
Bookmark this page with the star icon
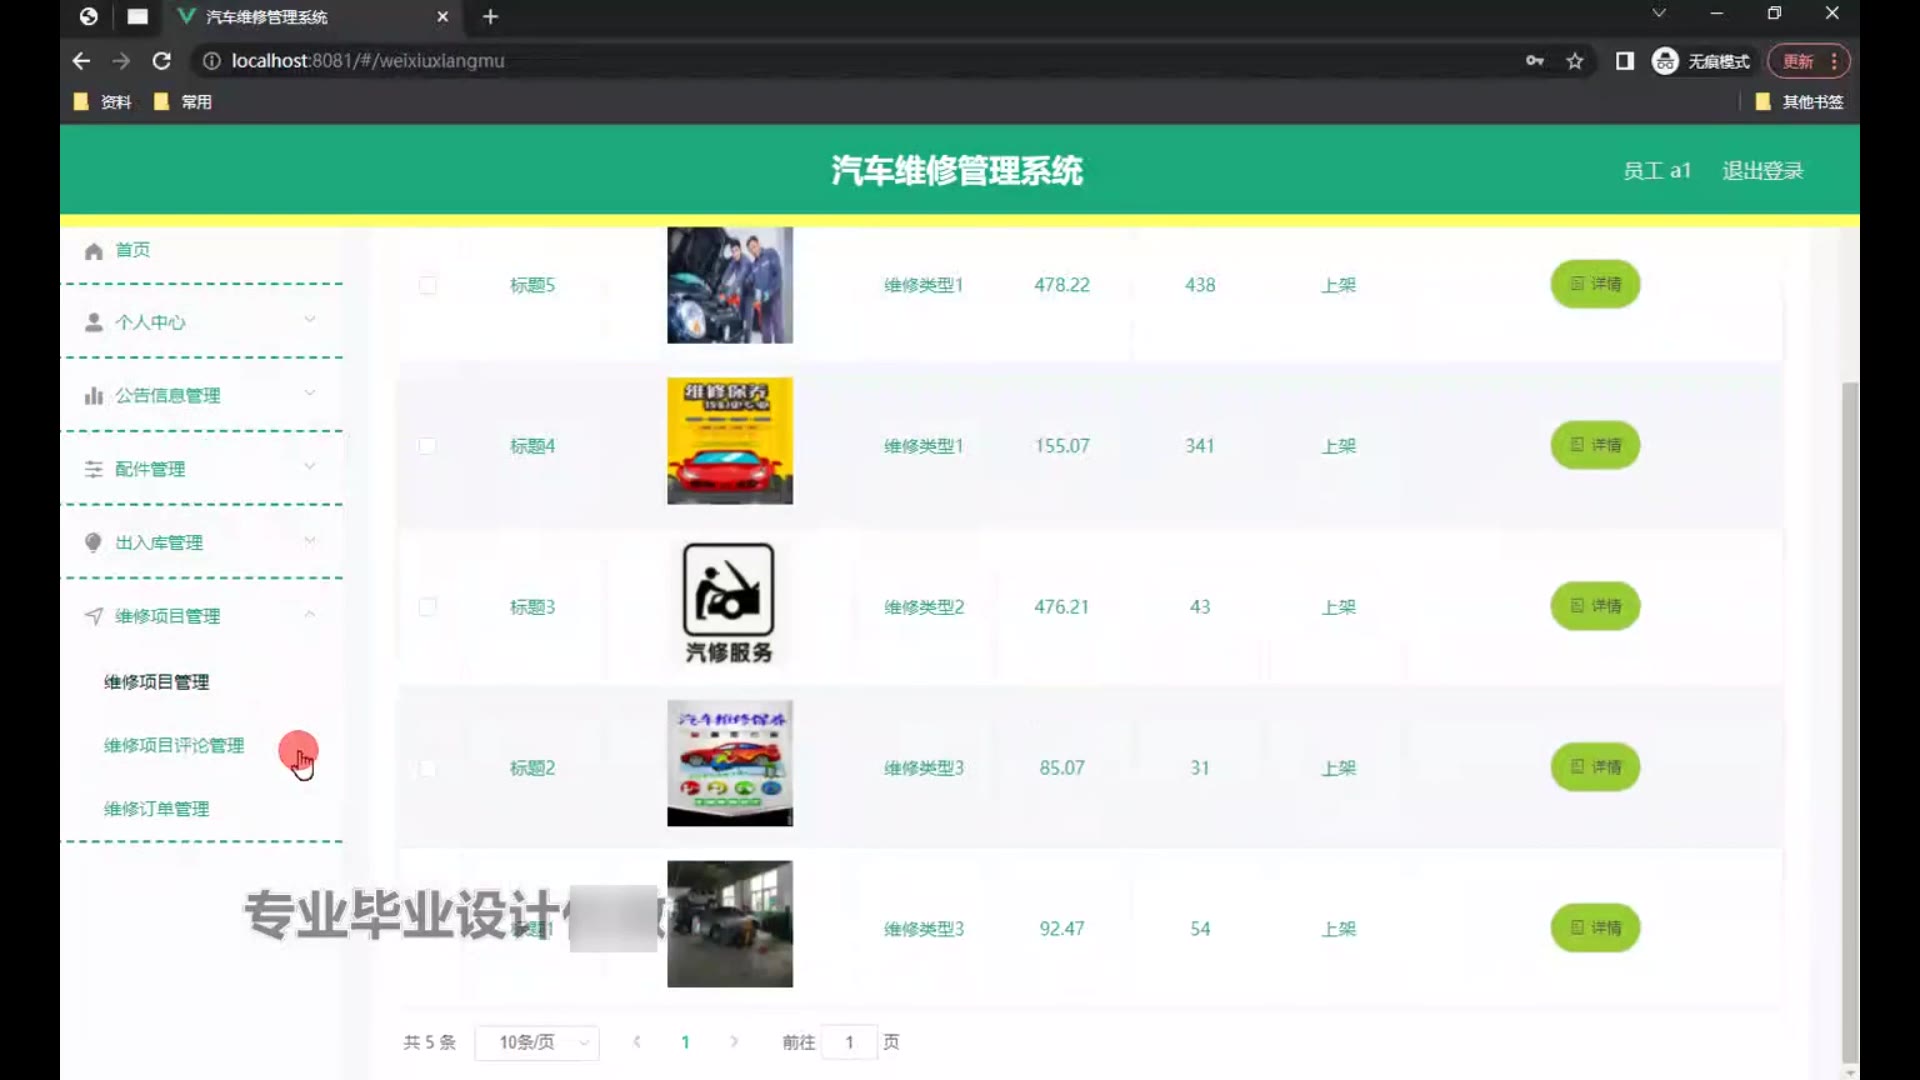[x=1575, y=61]
